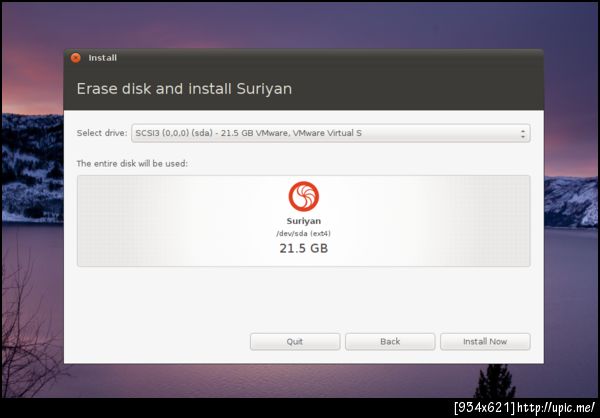Viewport: 600px width, 418px height.
Task: Click the /dev/sda (ext4) device text
Action: click(303, 233)
